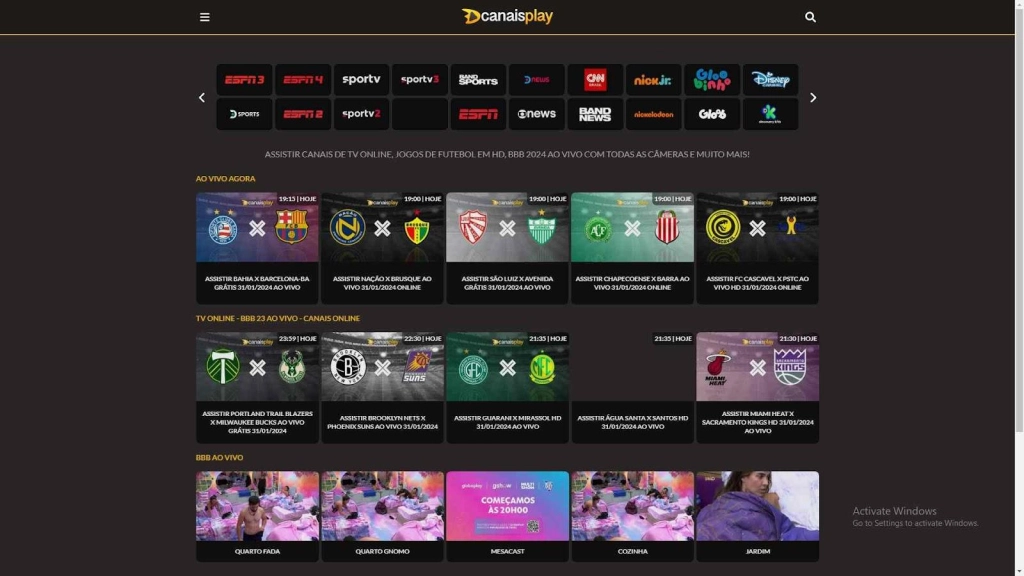Open Miami Heat x Sacramento Kings game
This screenshot has height=576, width=1024.
point(758,388)
